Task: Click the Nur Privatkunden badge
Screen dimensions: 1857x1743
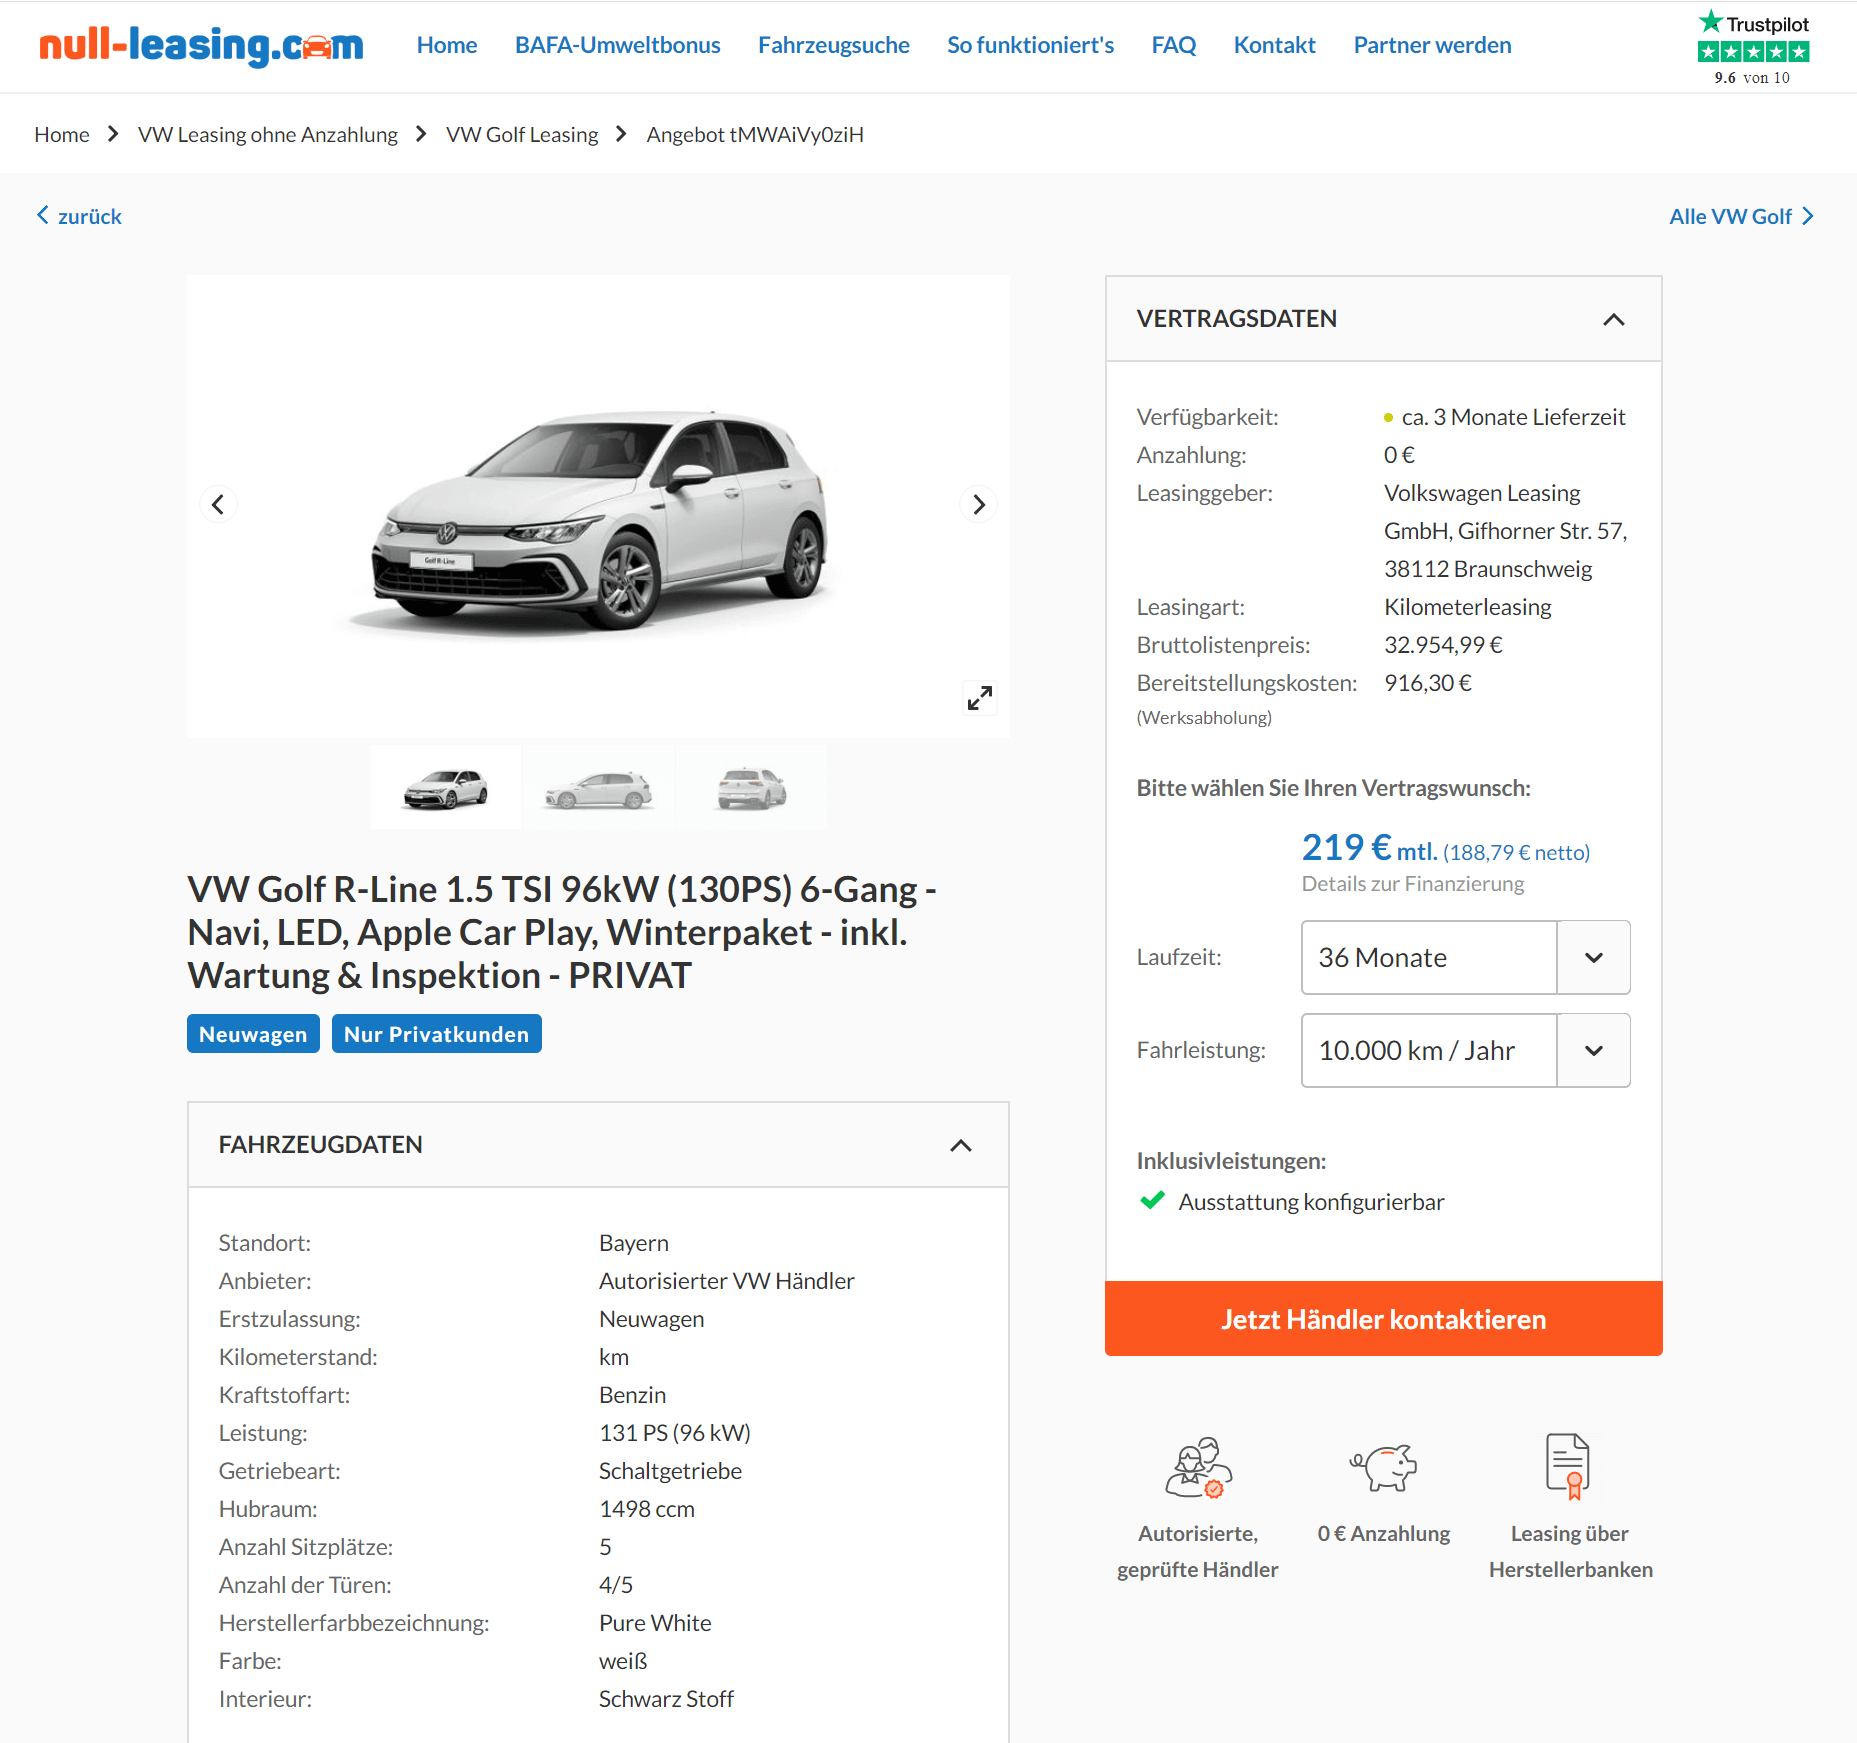Action: click(x=436, y=1034)
